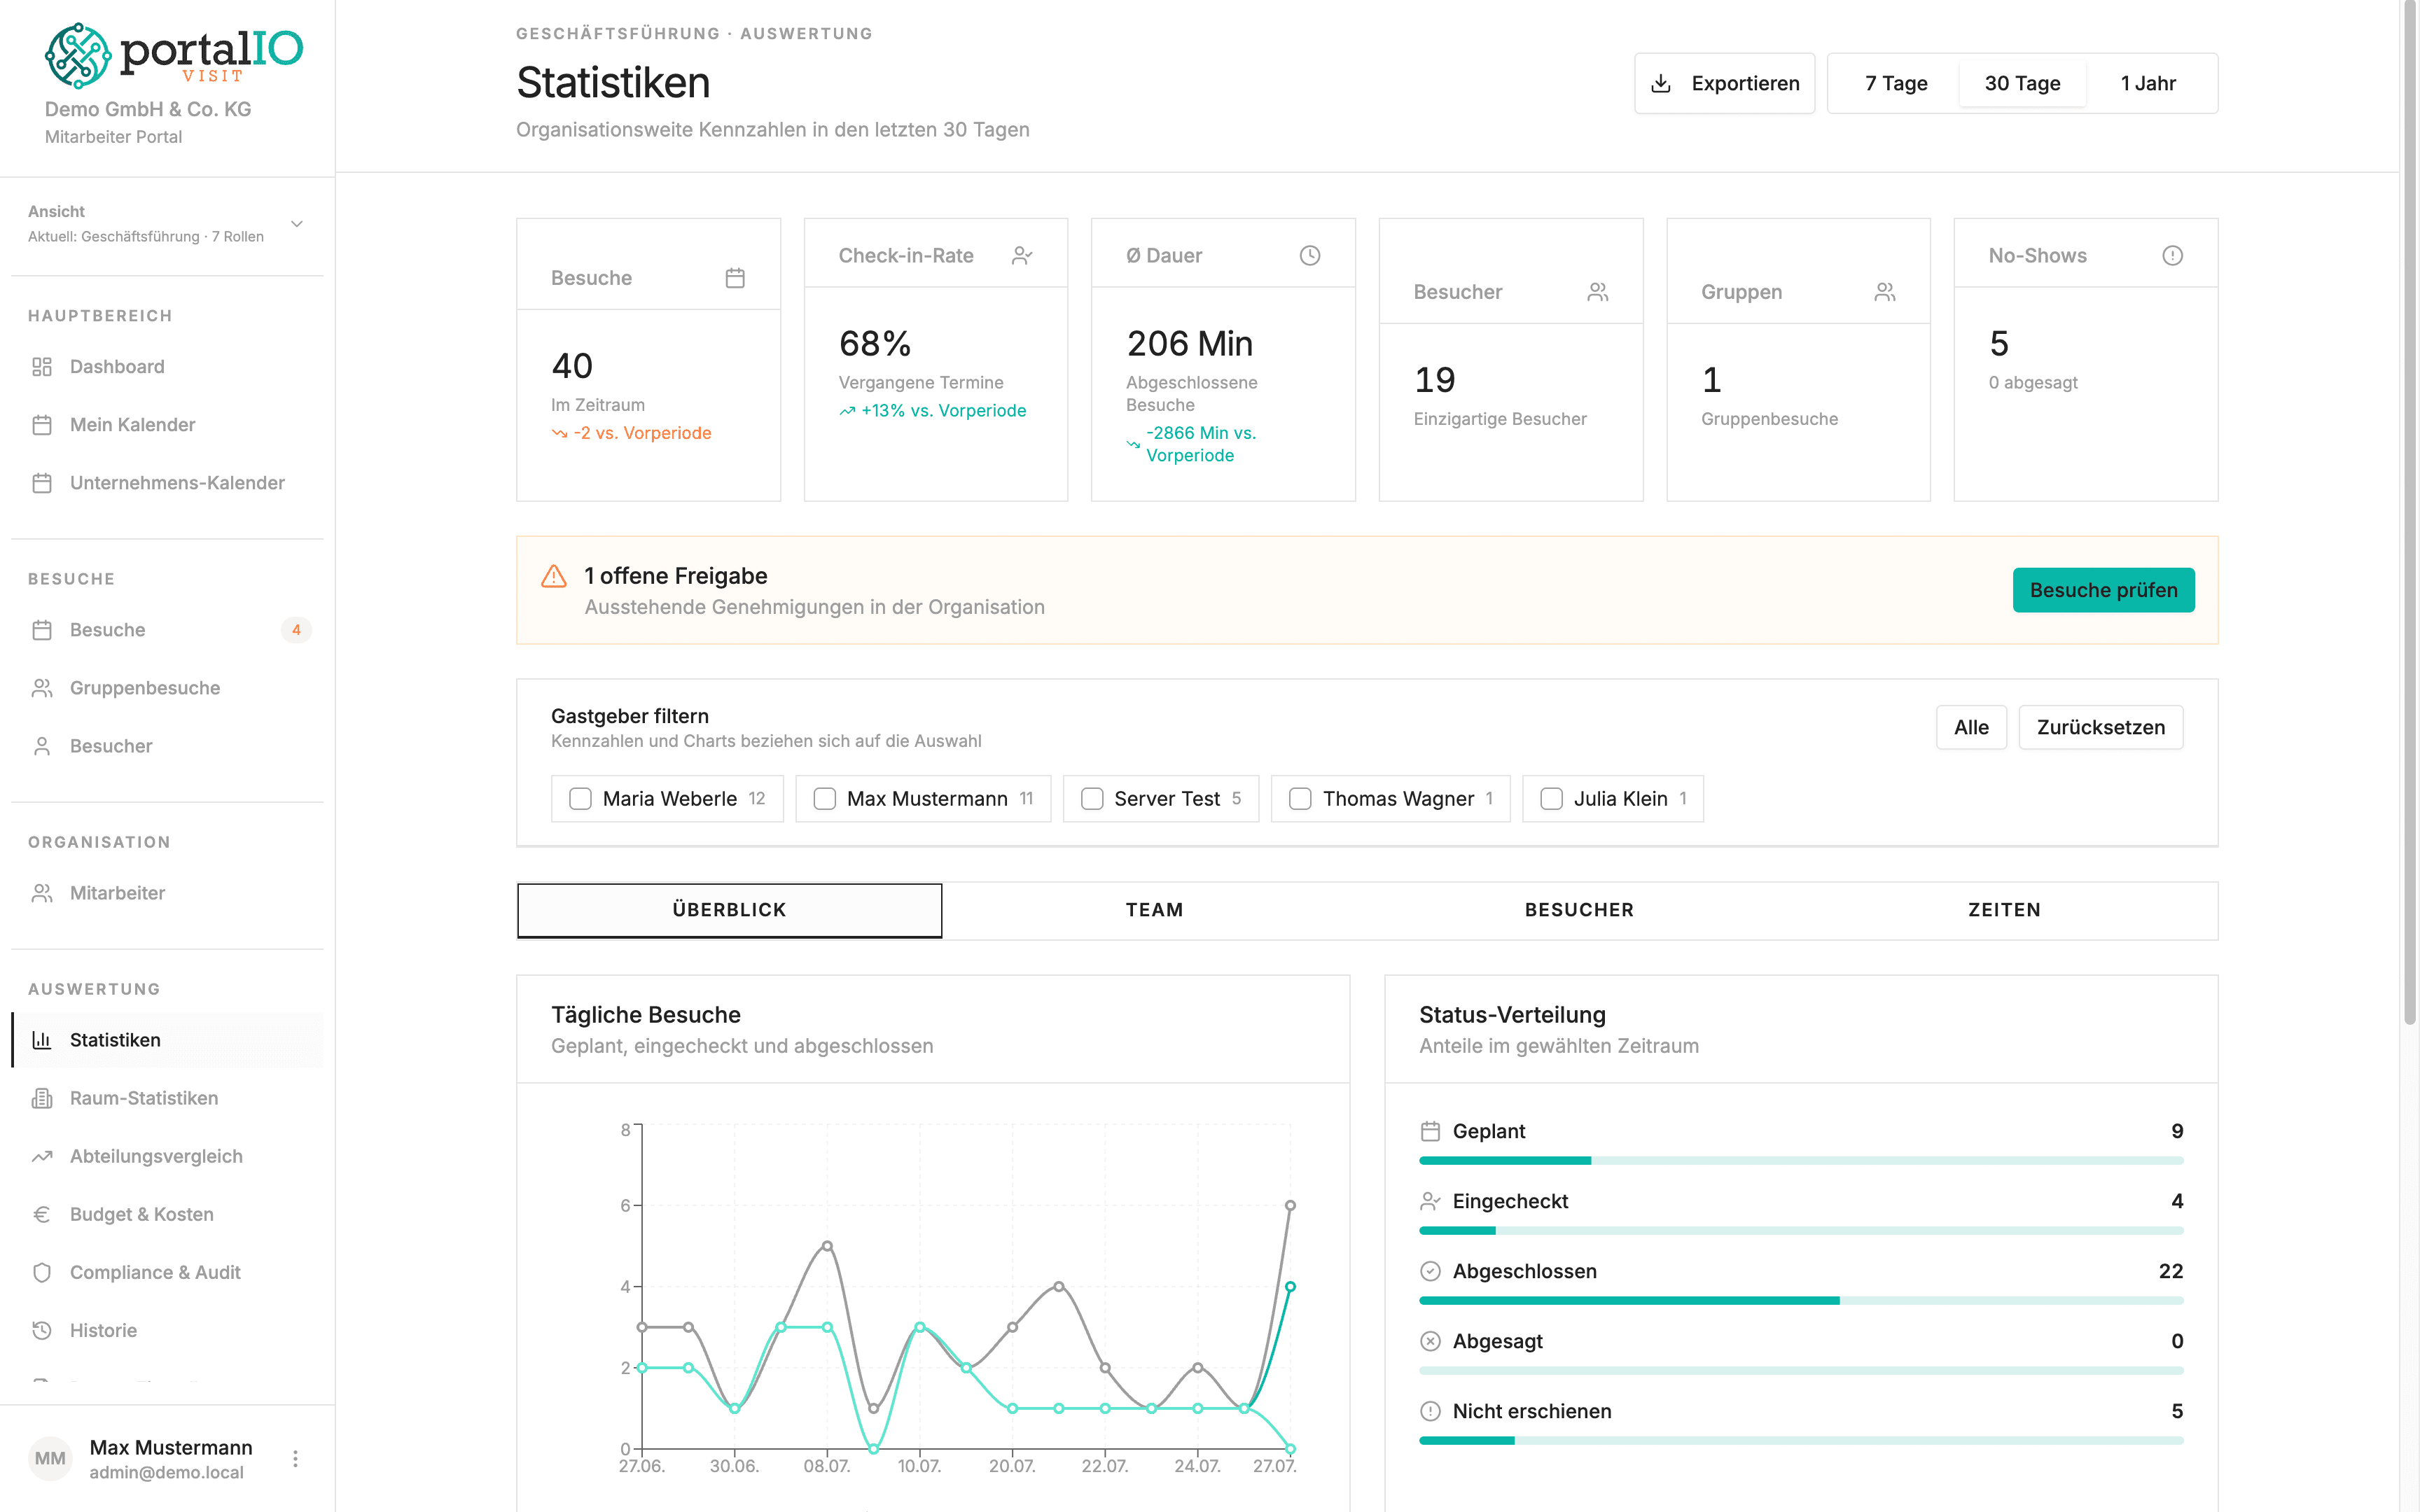Click the Eingecheckt user-check status icon
The image size is (2420, 1512).
click(1431, 1201)
